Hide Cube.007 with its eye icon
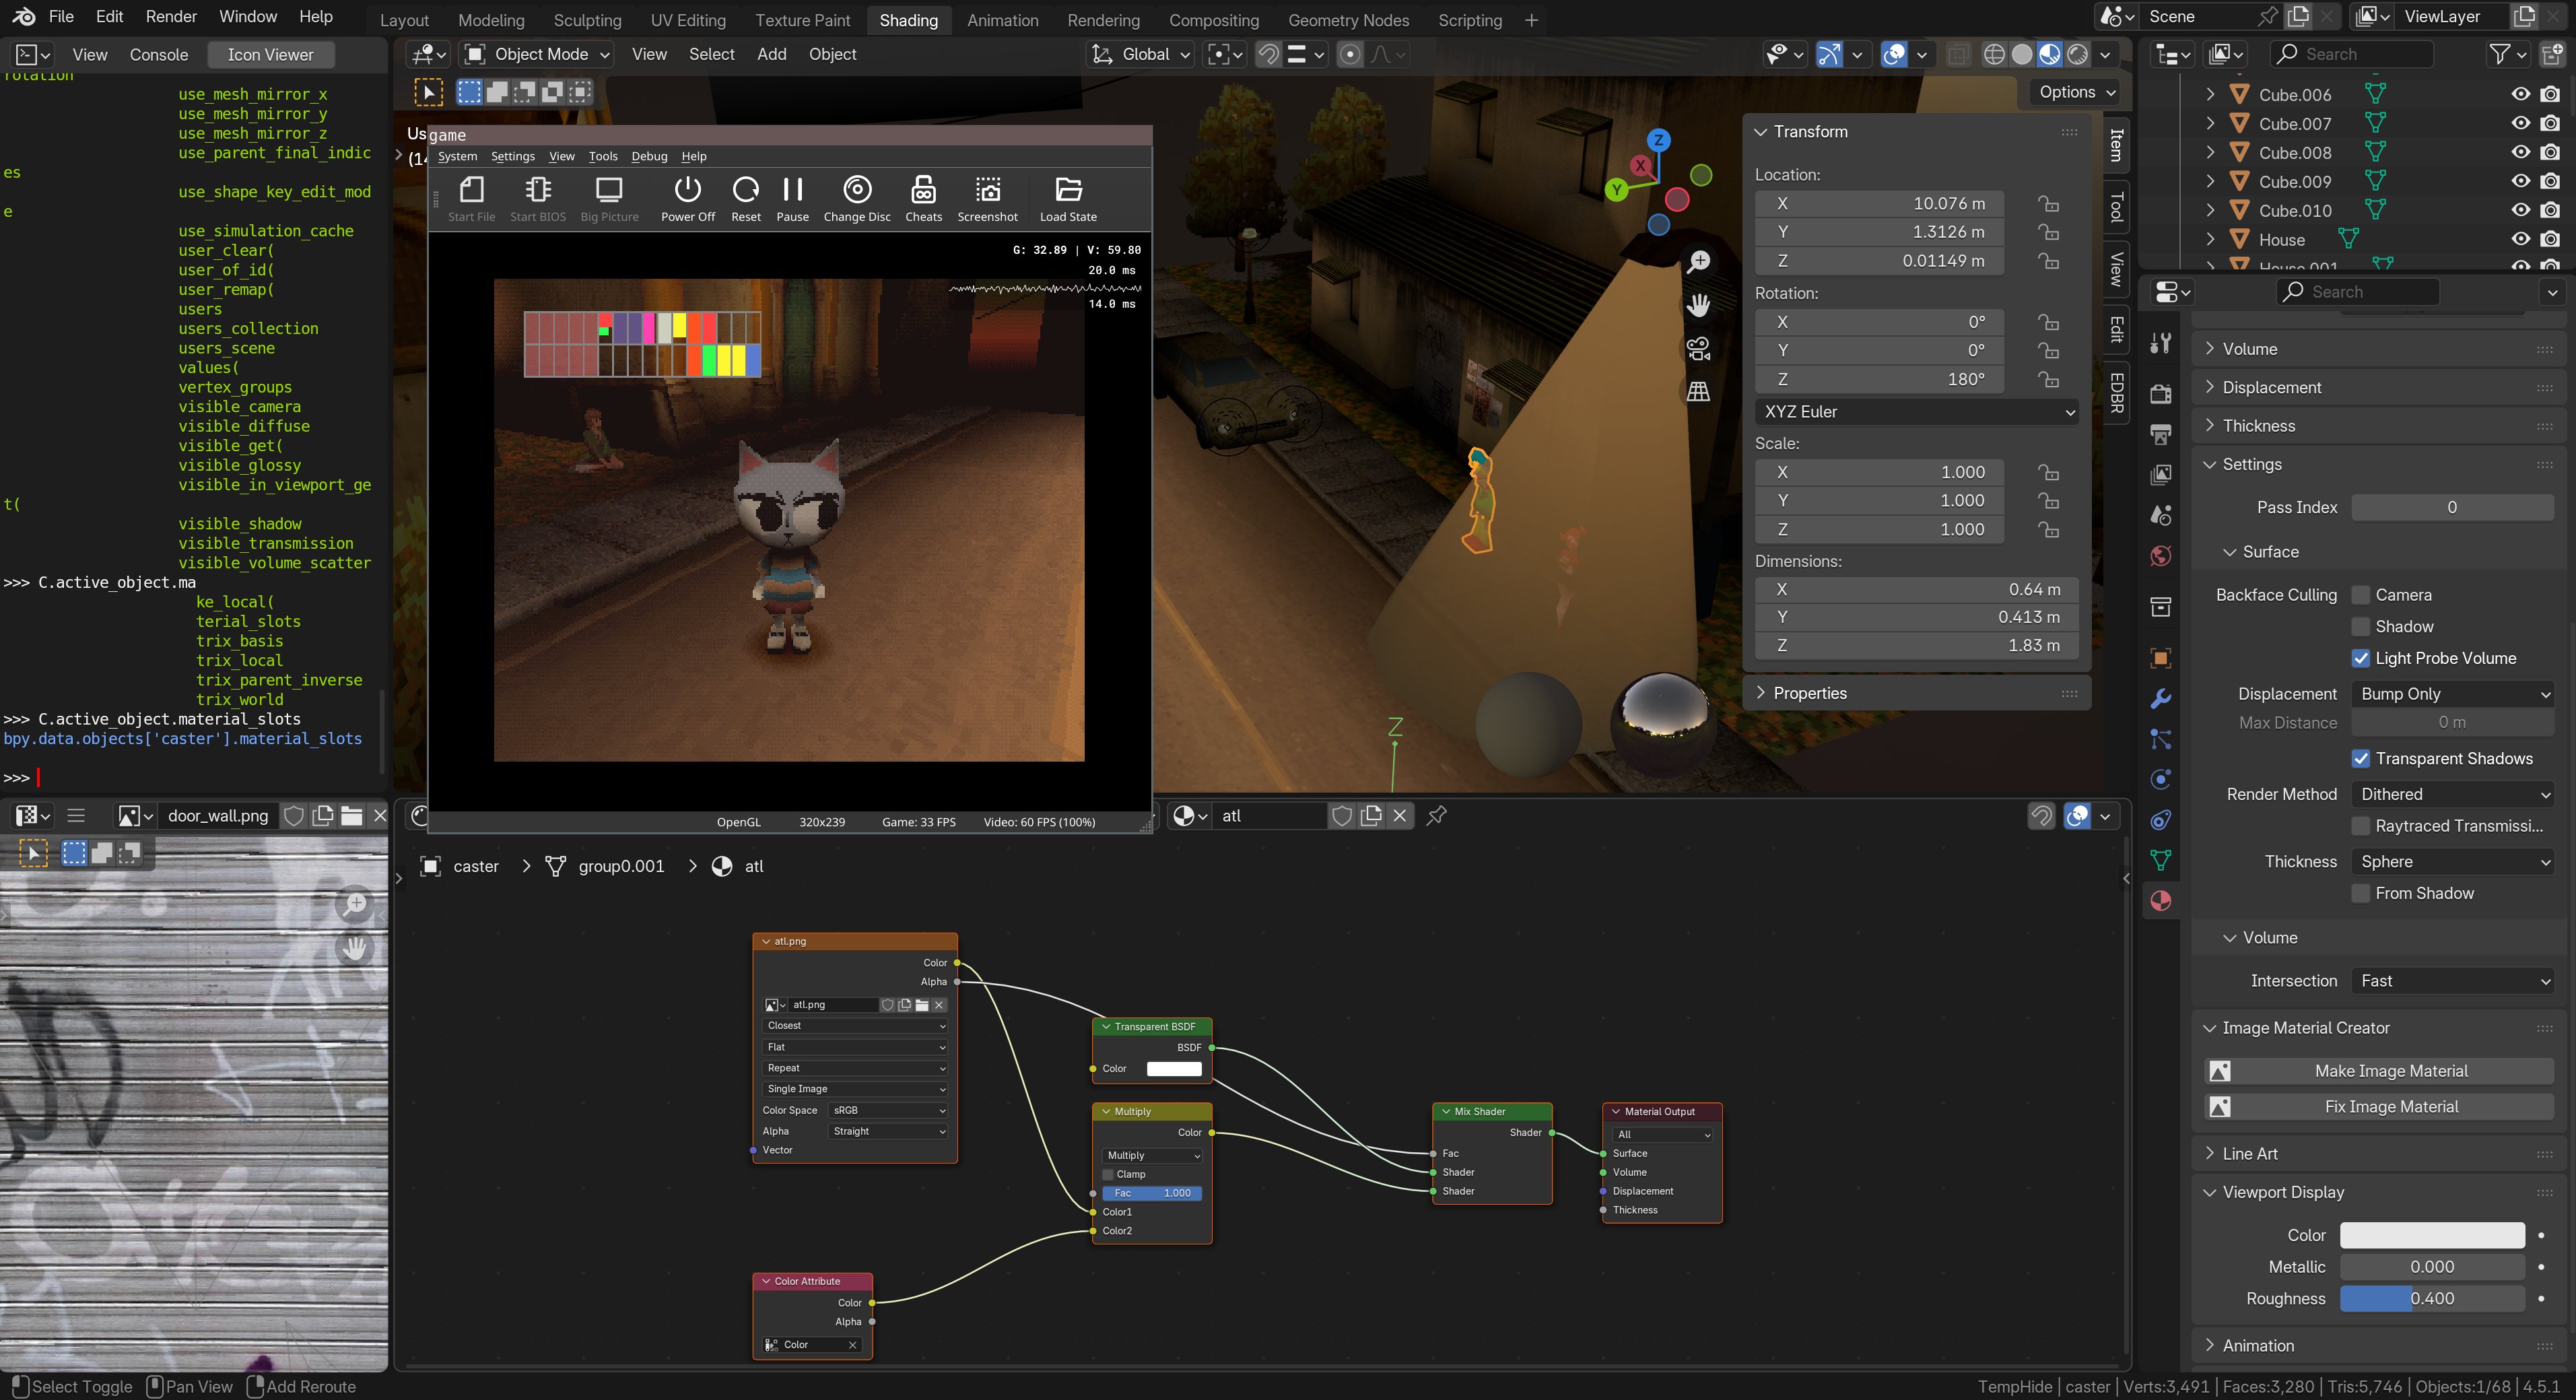2576x1400 pixels. pyautogui.click(x=2520, y=124)
